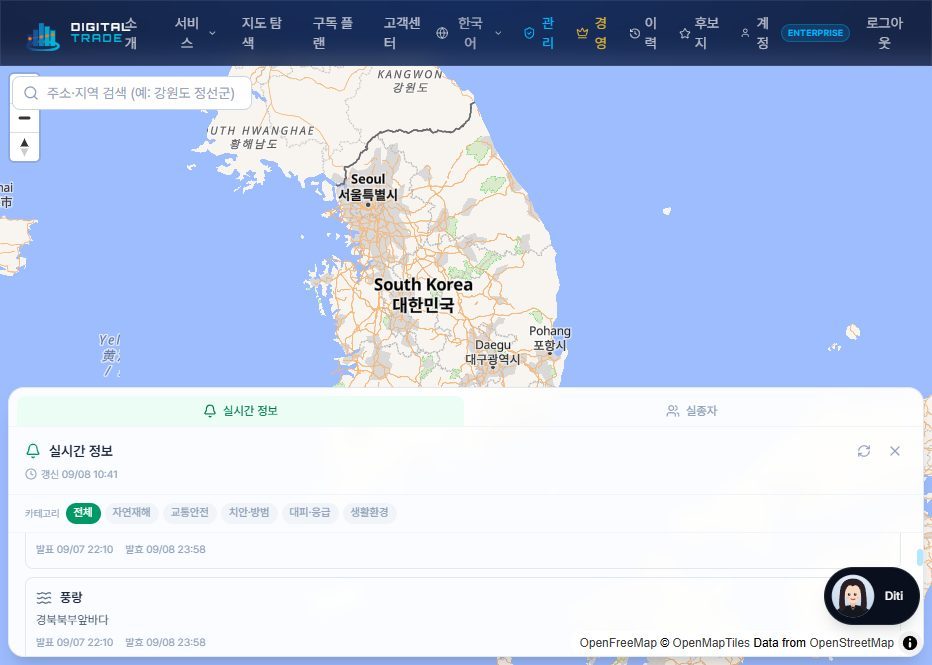Click the Diti avatar image
Image resolution: width=932 pixels, height=665 pixels.
pos(852,595)
